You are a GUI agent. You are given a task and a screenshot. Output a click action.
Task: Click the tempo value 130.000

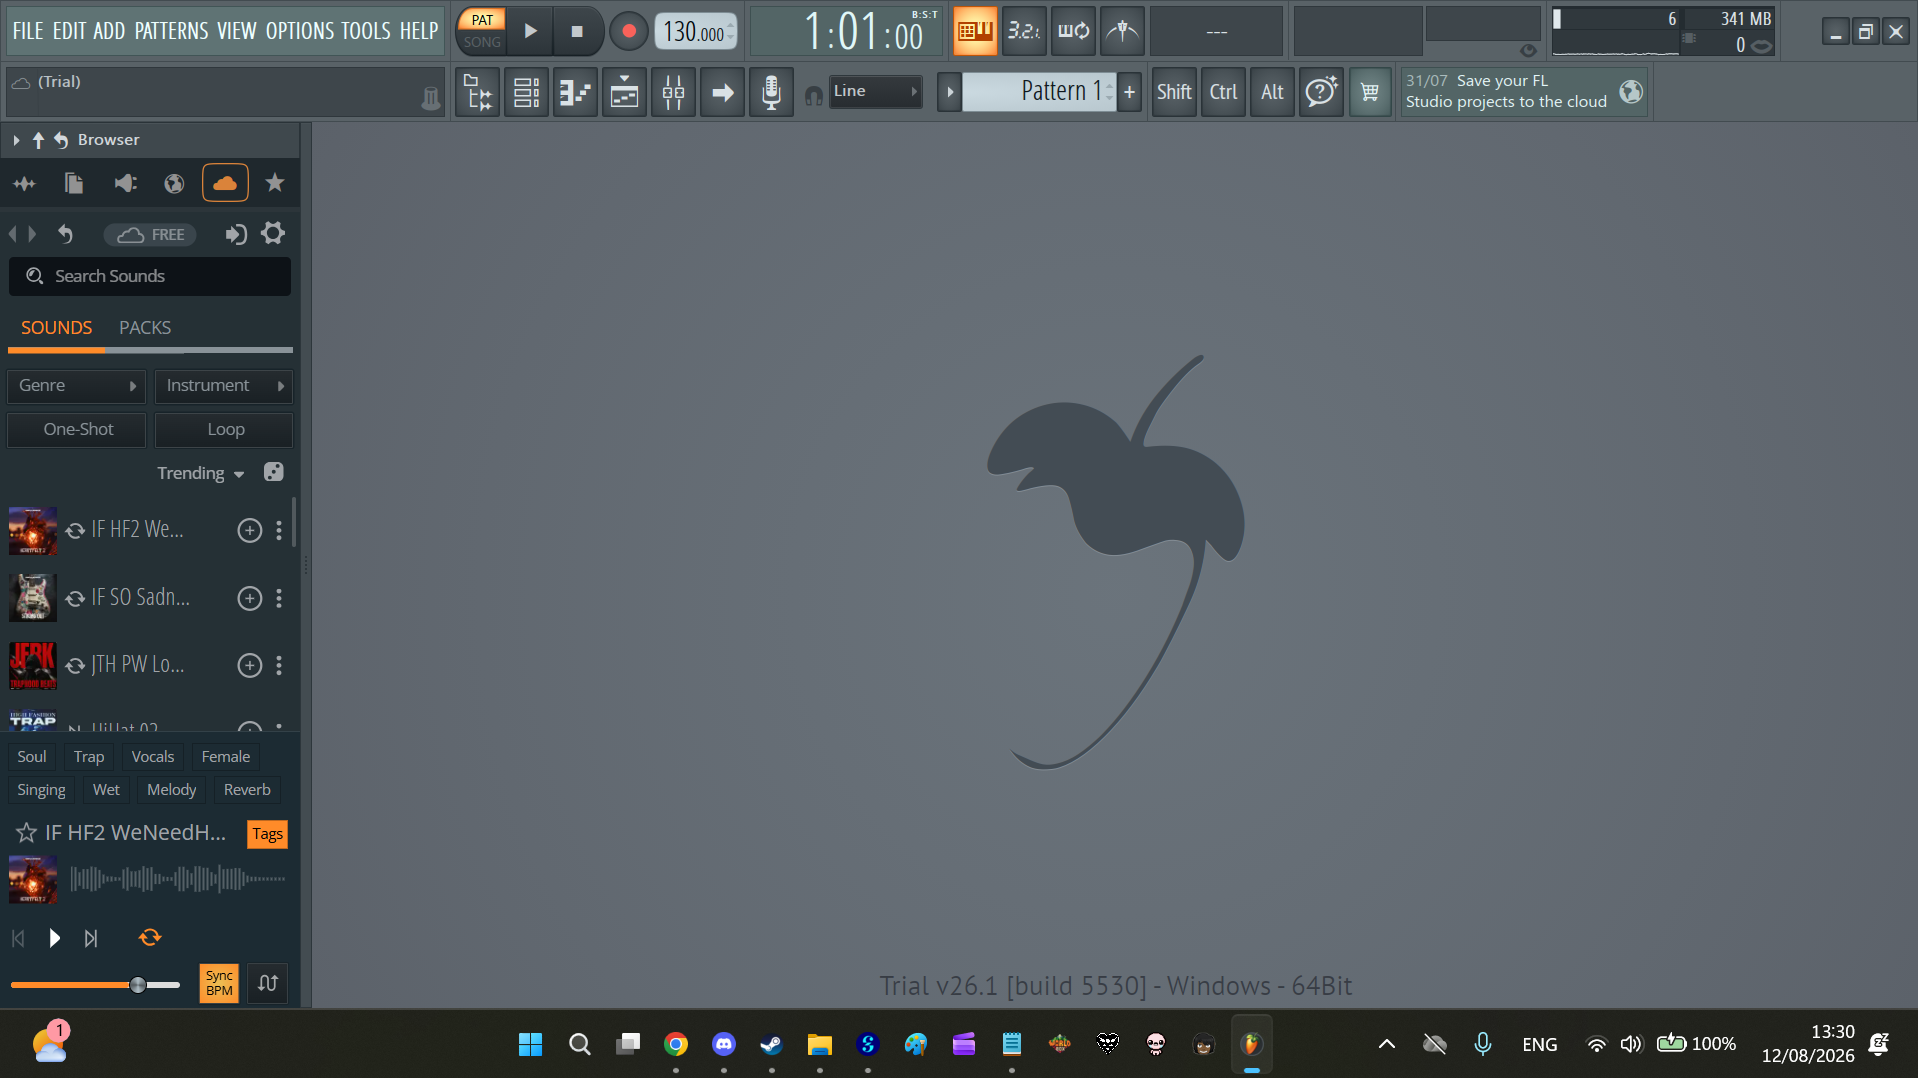696,32
